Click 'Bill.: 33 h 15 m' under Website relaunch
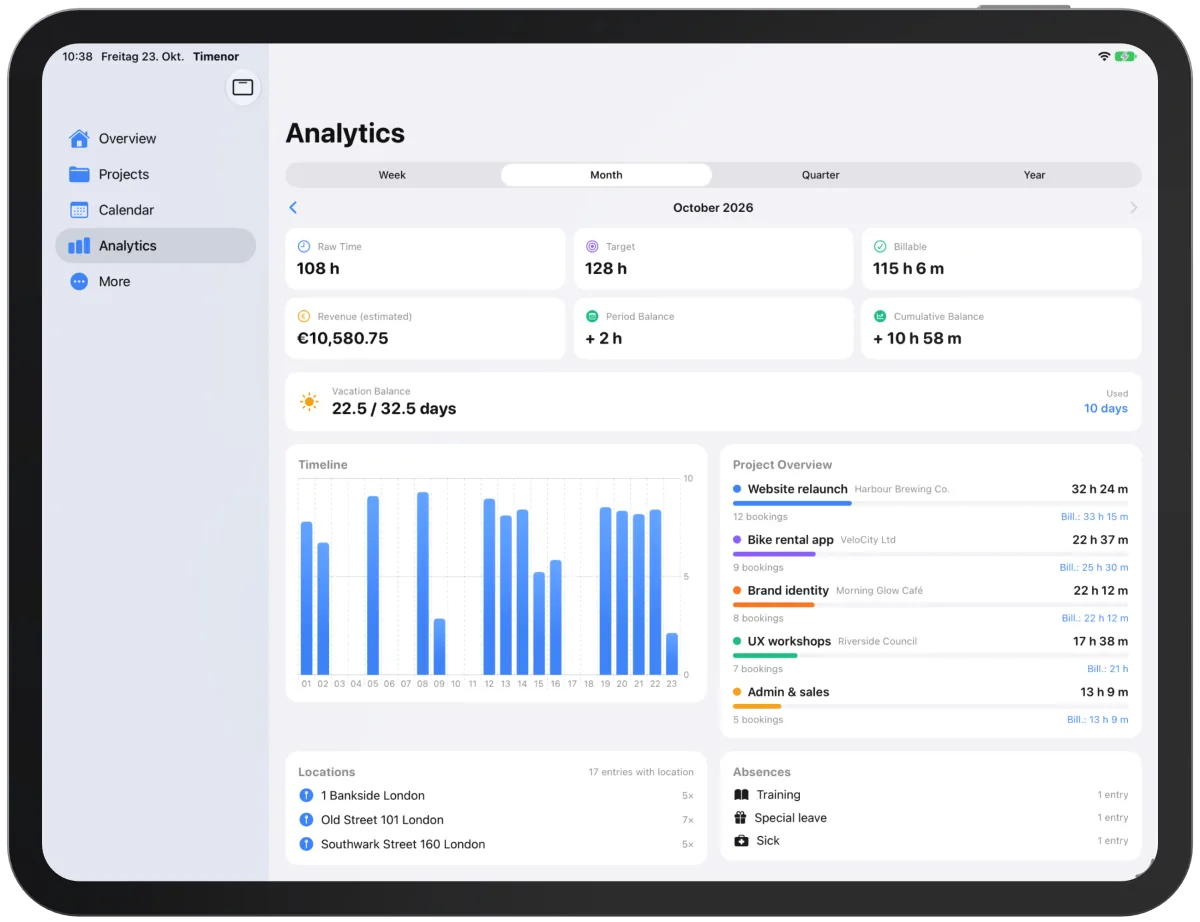 [x=1094, y=517]
